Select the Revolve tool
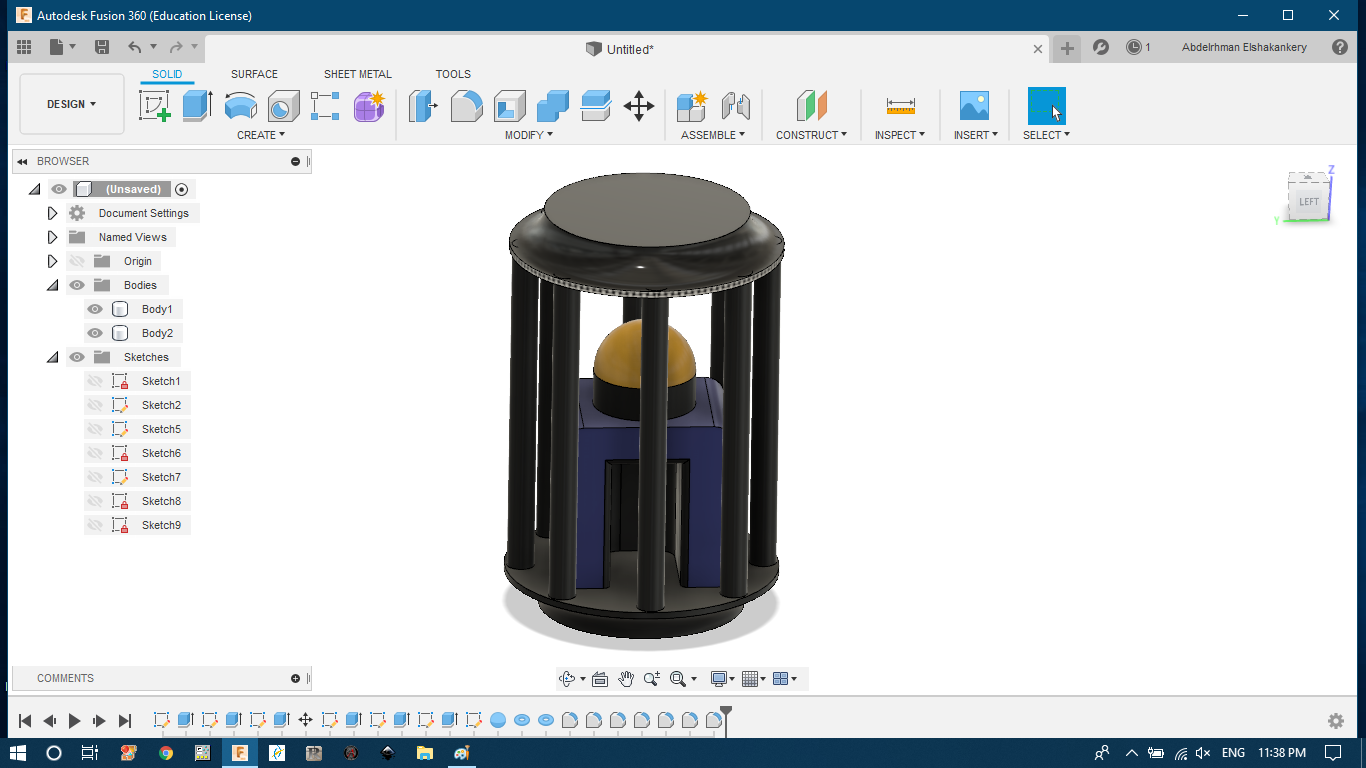Viewport: 1366px width, 768px height. coord(240,105)
